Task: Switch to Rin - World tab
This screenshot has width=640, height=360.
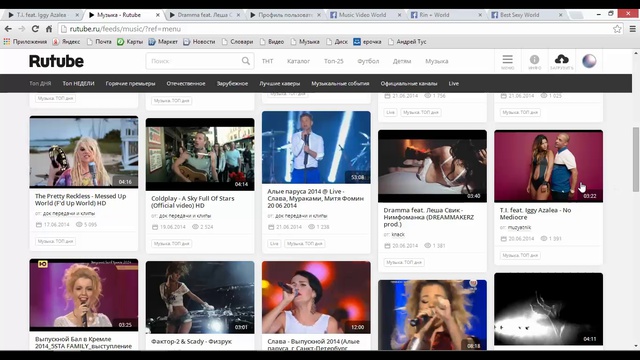Action: coord(446,15)
